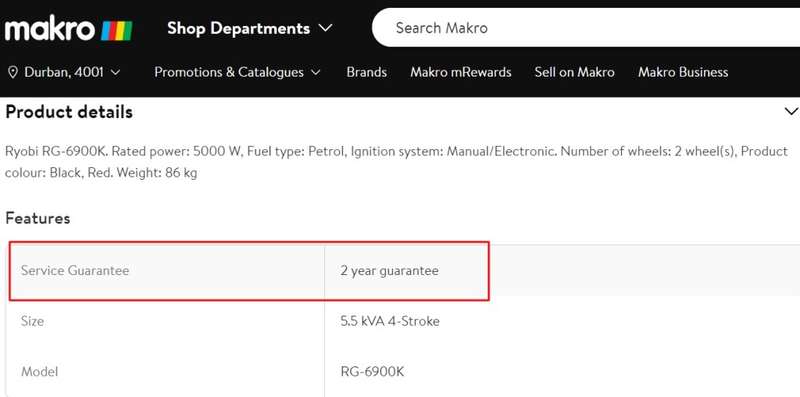Select the Service Guarantee row label

75,270
